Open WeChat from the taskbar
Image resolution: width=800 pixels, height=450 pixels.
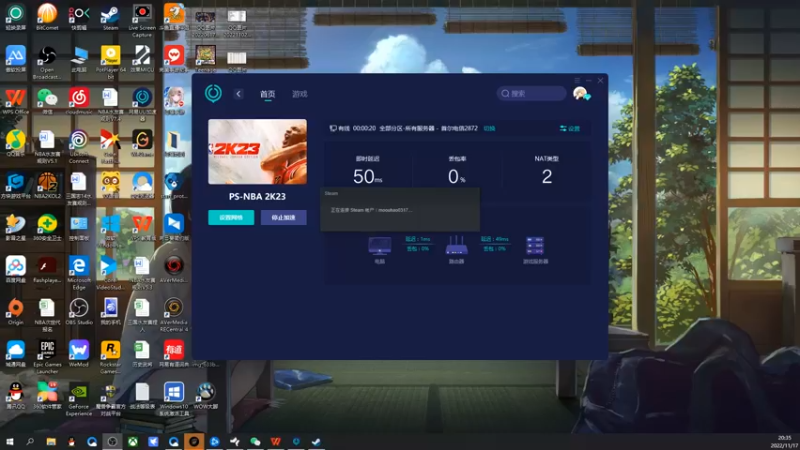click(x=255, y=441)
